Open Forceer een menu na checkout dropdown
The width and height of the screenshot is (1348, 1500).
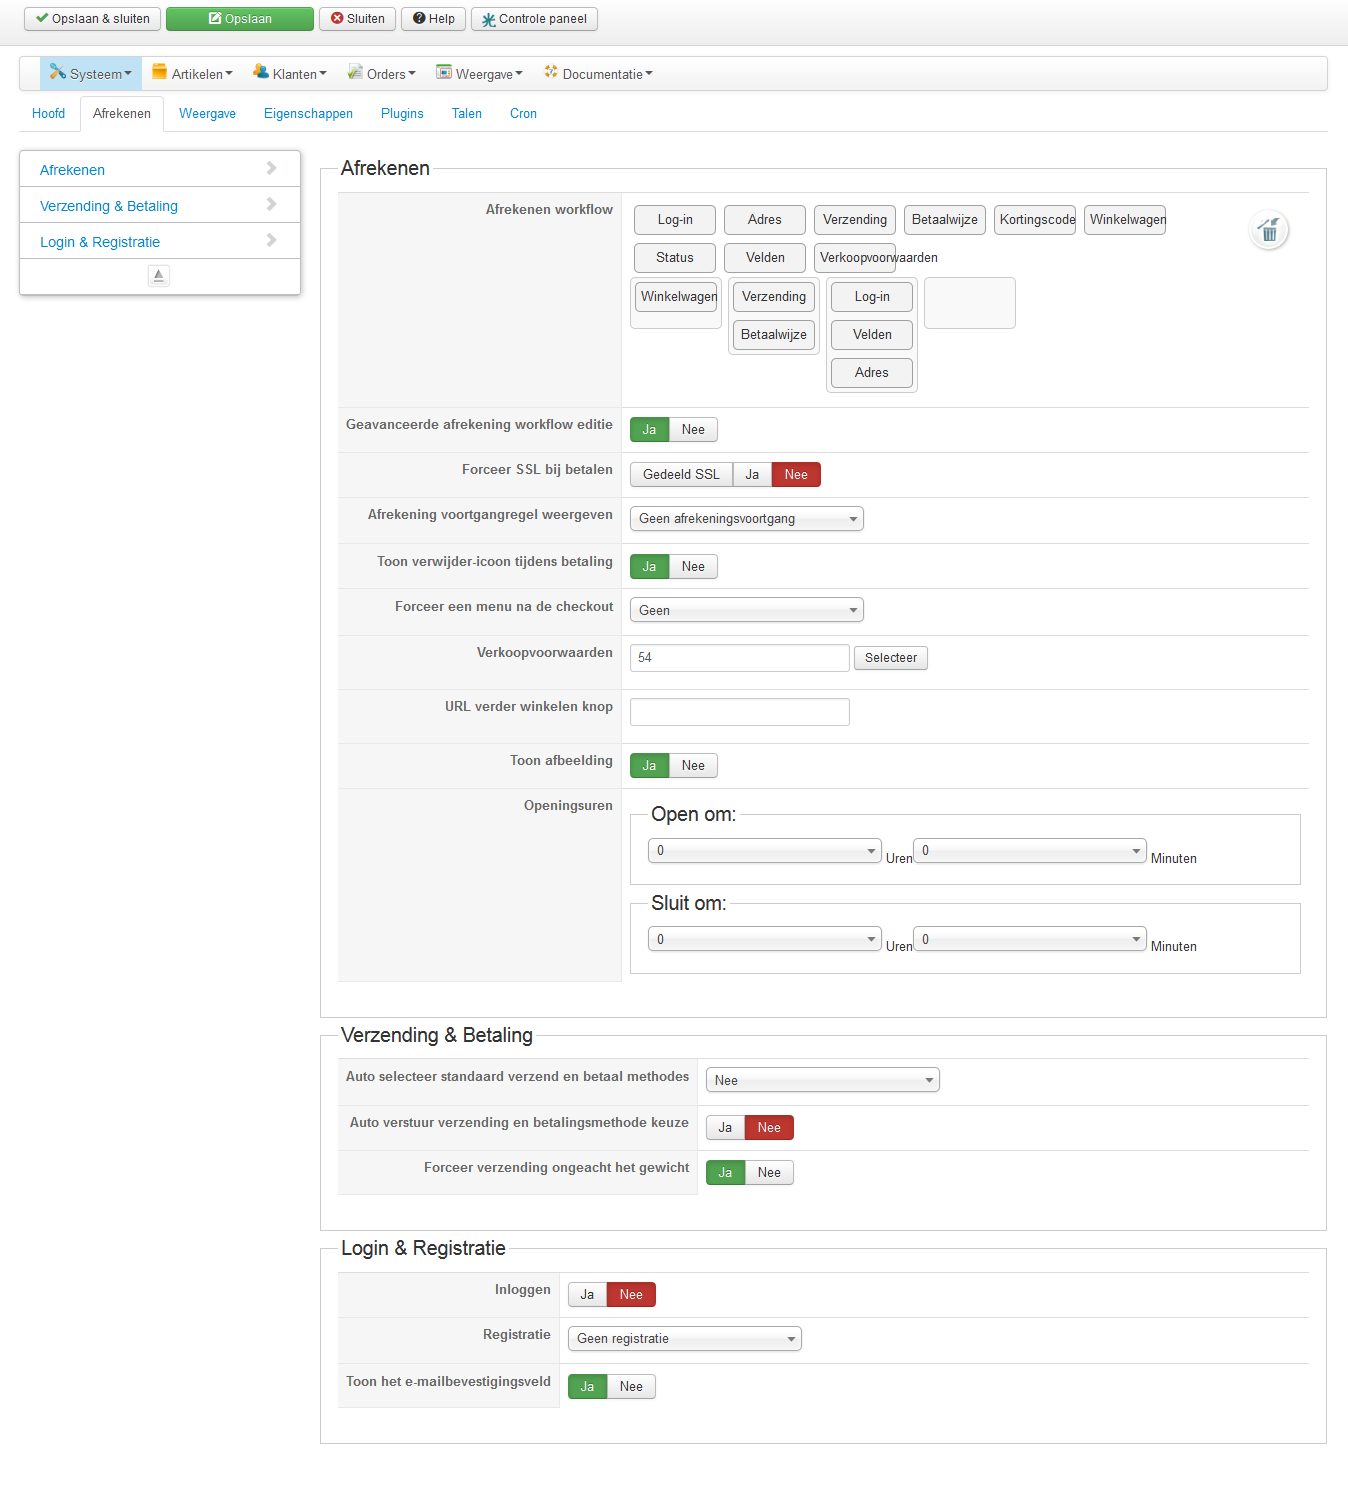click(747, 611)
